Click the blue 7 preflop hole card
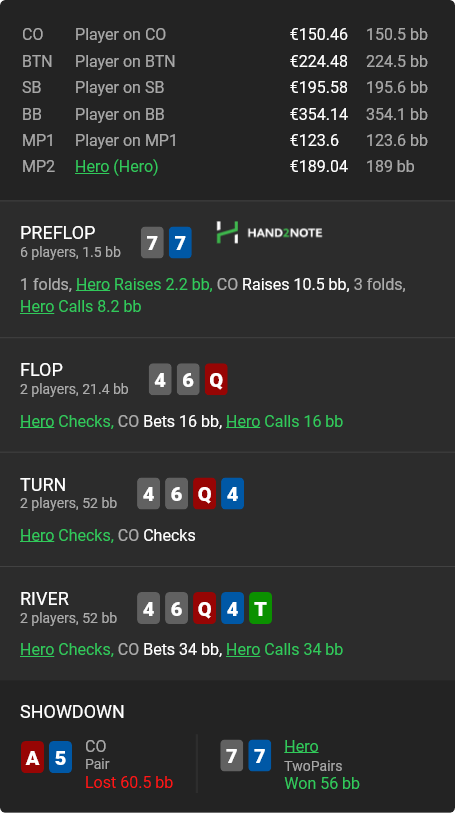This screenshot has width=455, height=813. pyautogui.click(x=180, y=243)
